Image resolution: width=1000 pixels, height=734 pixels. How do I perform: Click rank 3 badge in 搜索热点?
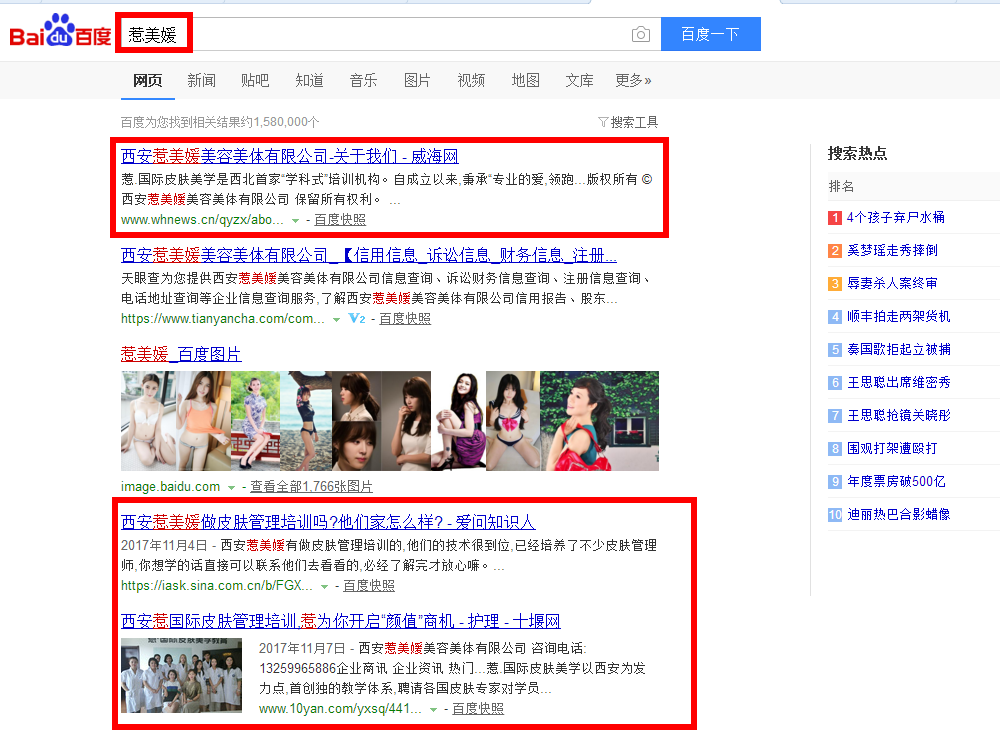pyautogui.click(x=835, y=284)
